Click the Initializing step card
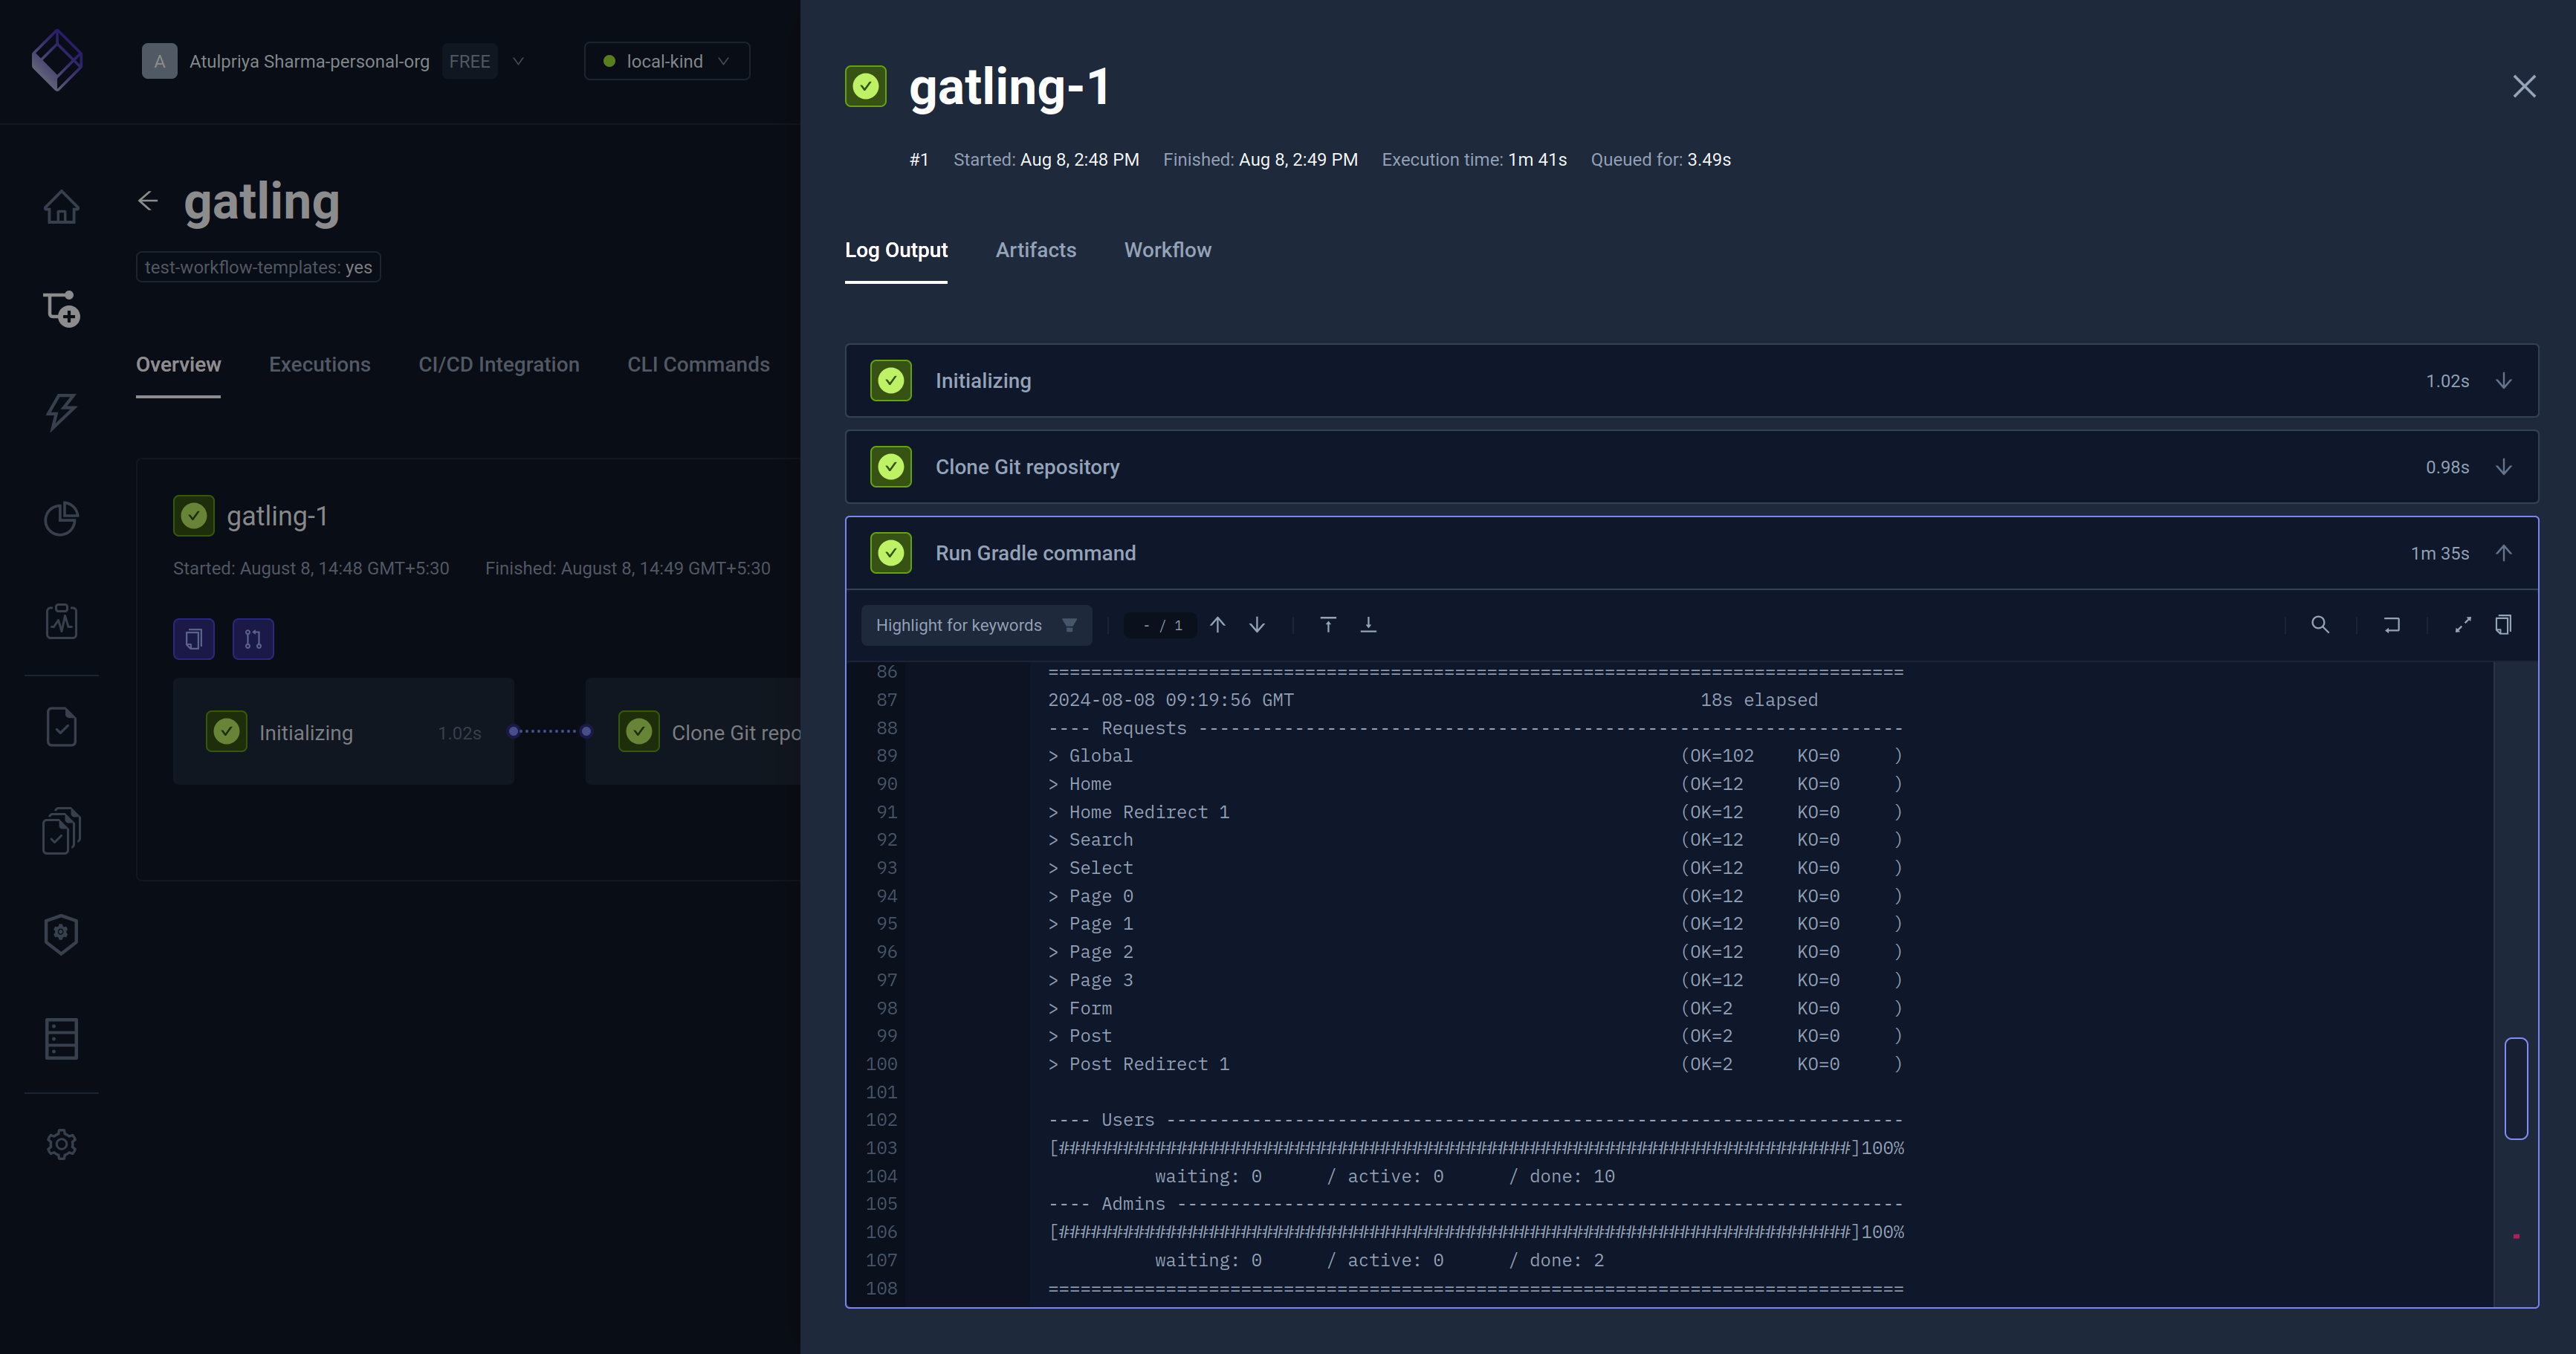The height and width of the screenshot is (1354, 2576). coord(343,731)
